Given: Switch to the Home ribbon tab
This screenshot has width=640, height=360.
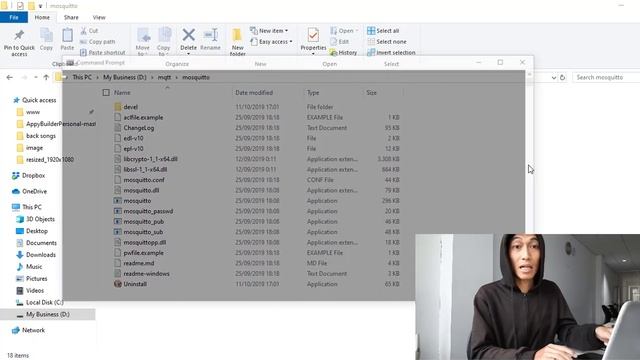Looking at the screenshot, I should coord(42,18).
